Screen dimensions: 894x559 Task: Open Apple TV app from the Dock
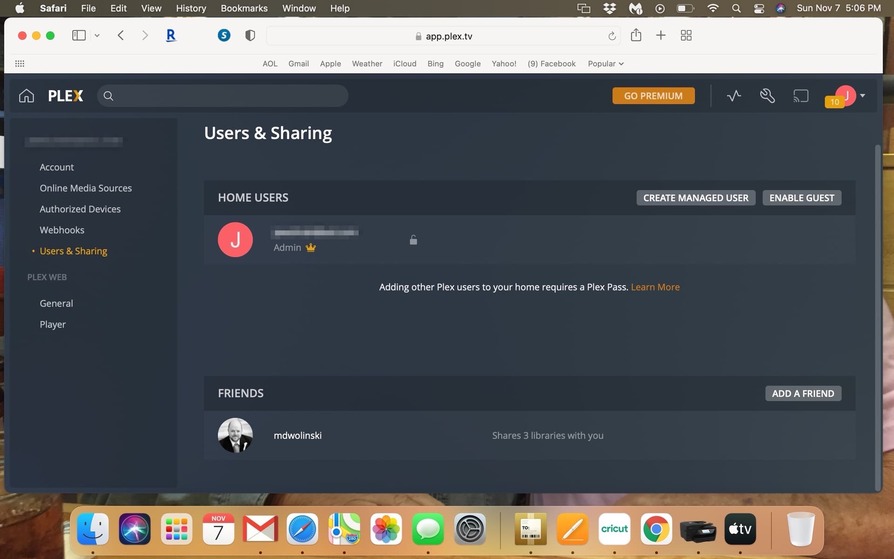pyautogui.click(x=740, y=529)
